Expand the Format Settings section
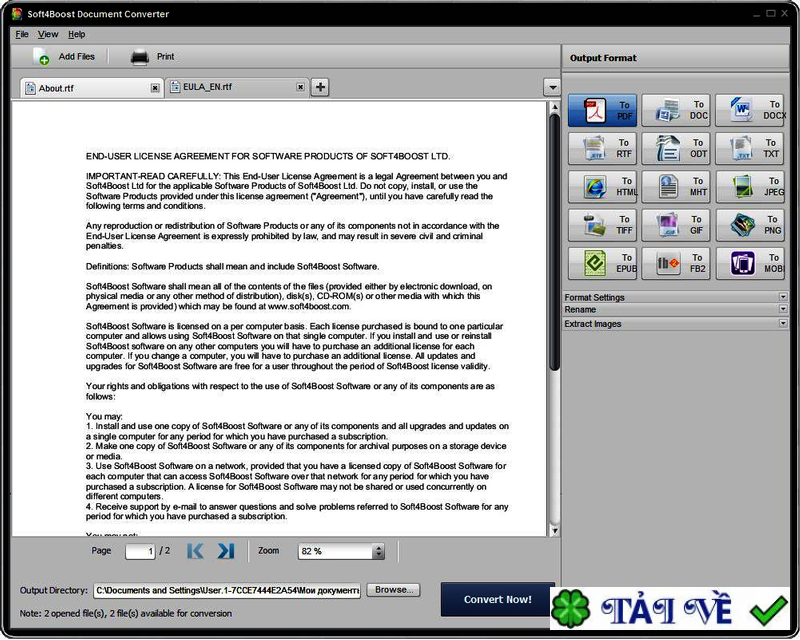The height and width of the screenshot is (640, 800). (675, 297)
